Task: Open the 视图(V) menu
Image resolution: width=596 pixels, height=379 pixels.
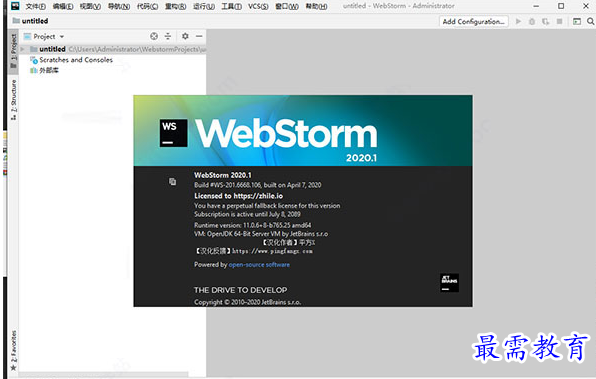Action: tap(90, 6)
